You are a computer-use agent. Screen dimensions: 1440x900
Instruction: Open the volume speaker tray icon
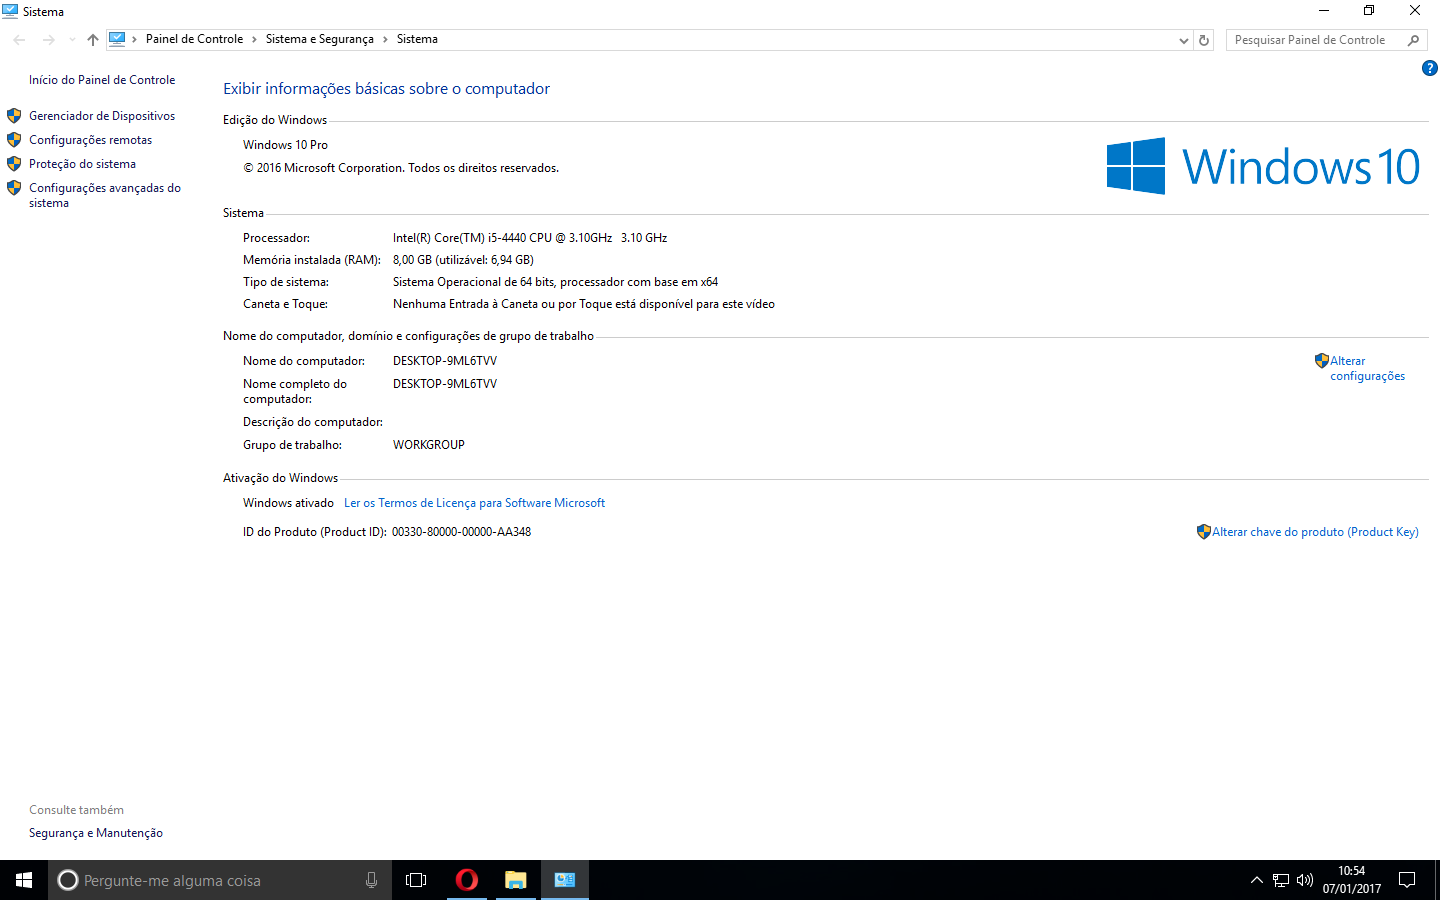tap(1305, 880)
